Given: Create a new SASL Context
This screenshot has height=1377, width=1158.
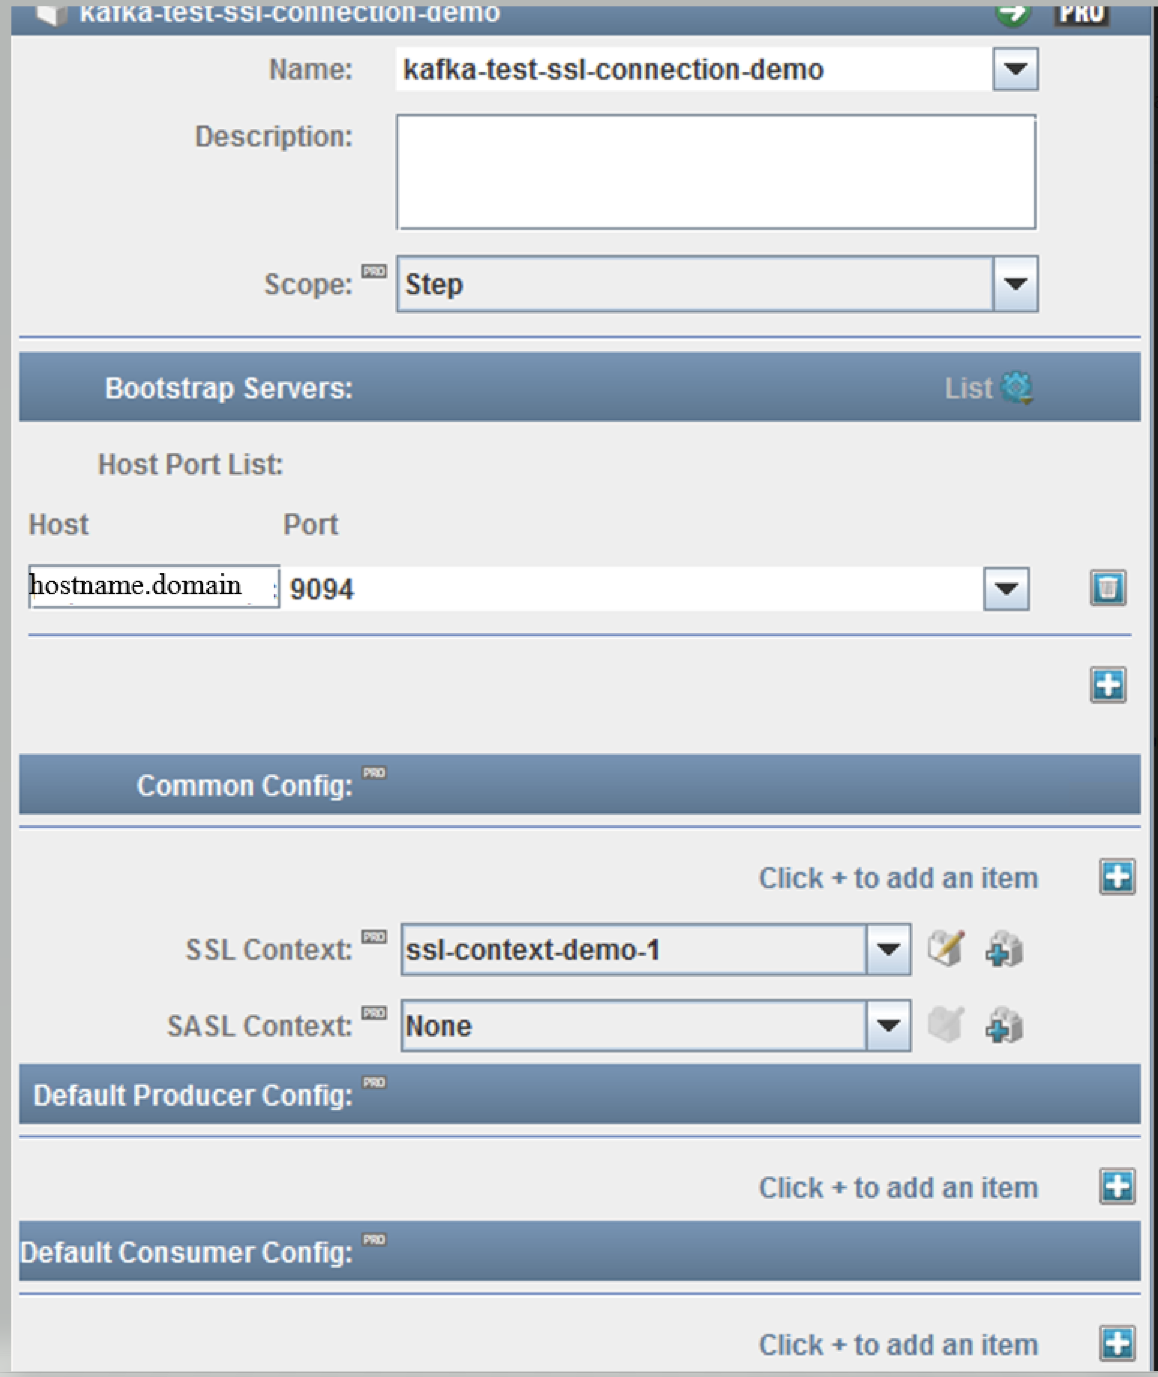Looking at the screenshot, I should coord(1004,1025).
